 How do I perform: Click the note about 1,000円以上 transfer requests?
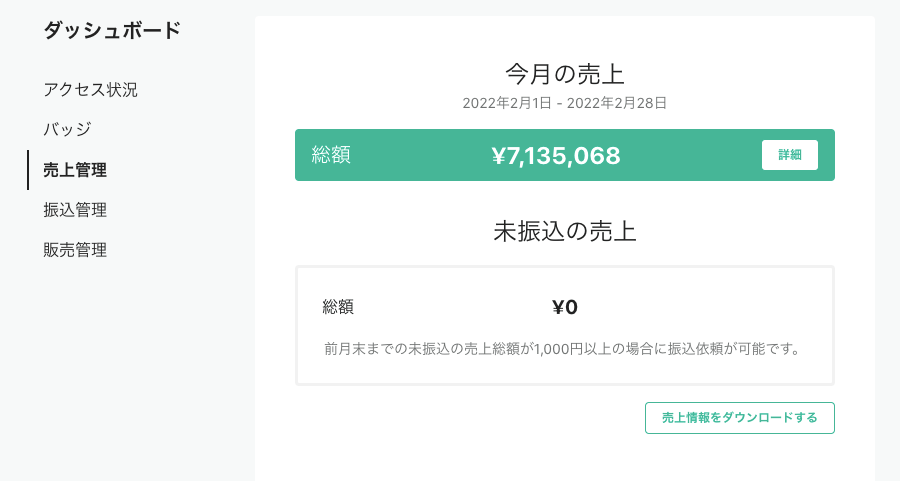point(562,349)
